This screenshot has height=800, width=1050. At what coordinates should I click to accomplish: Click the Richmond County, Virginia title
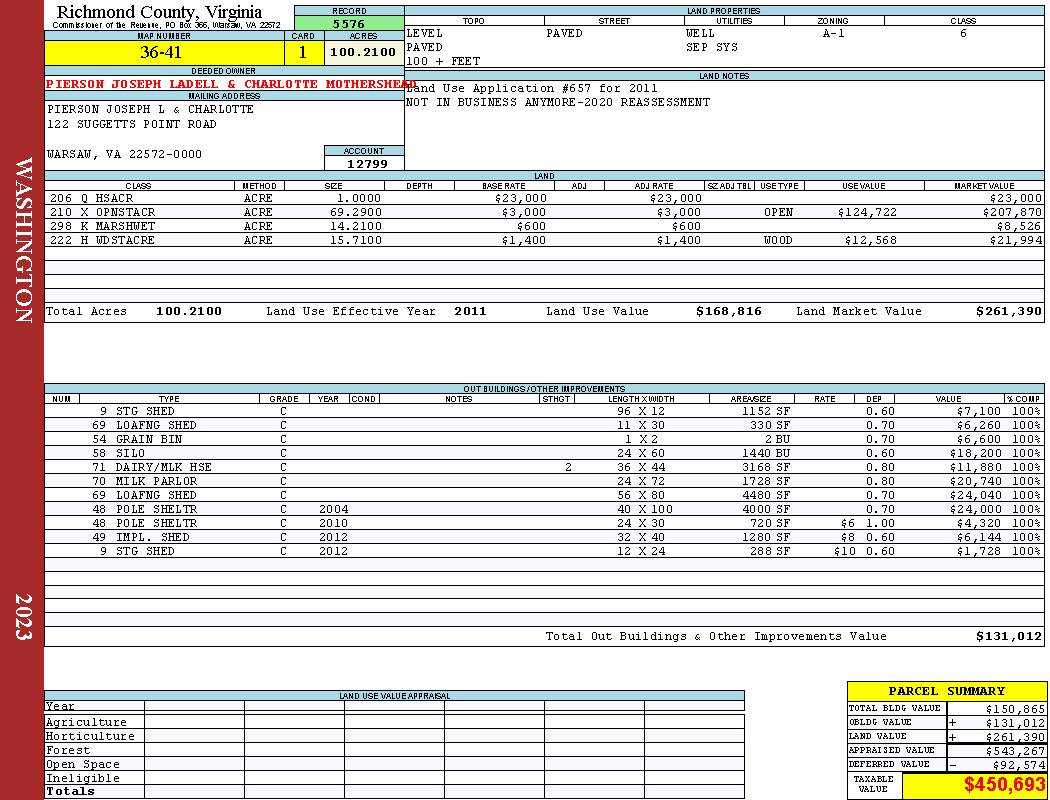pyautogui.click(x=159, y=11)
